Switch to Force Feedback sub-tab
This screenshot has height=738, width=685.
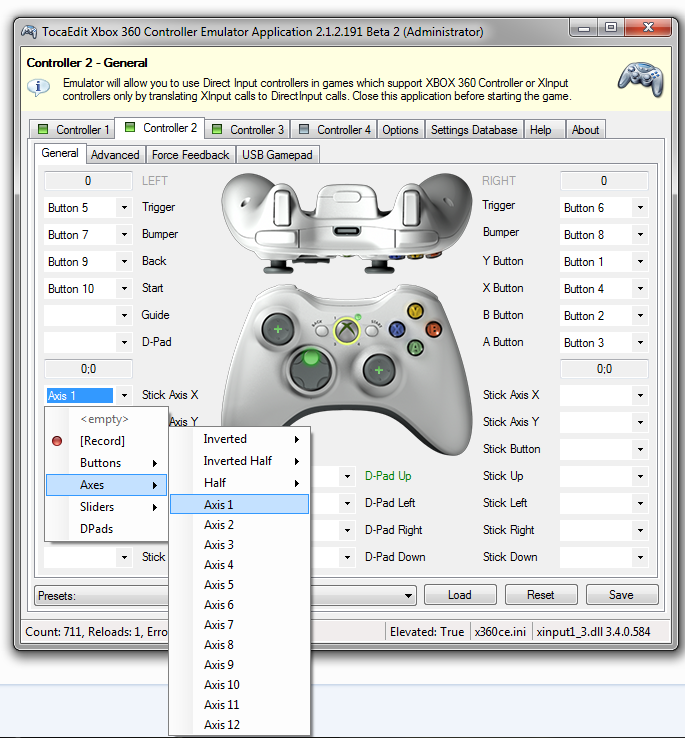click(191, 155)
